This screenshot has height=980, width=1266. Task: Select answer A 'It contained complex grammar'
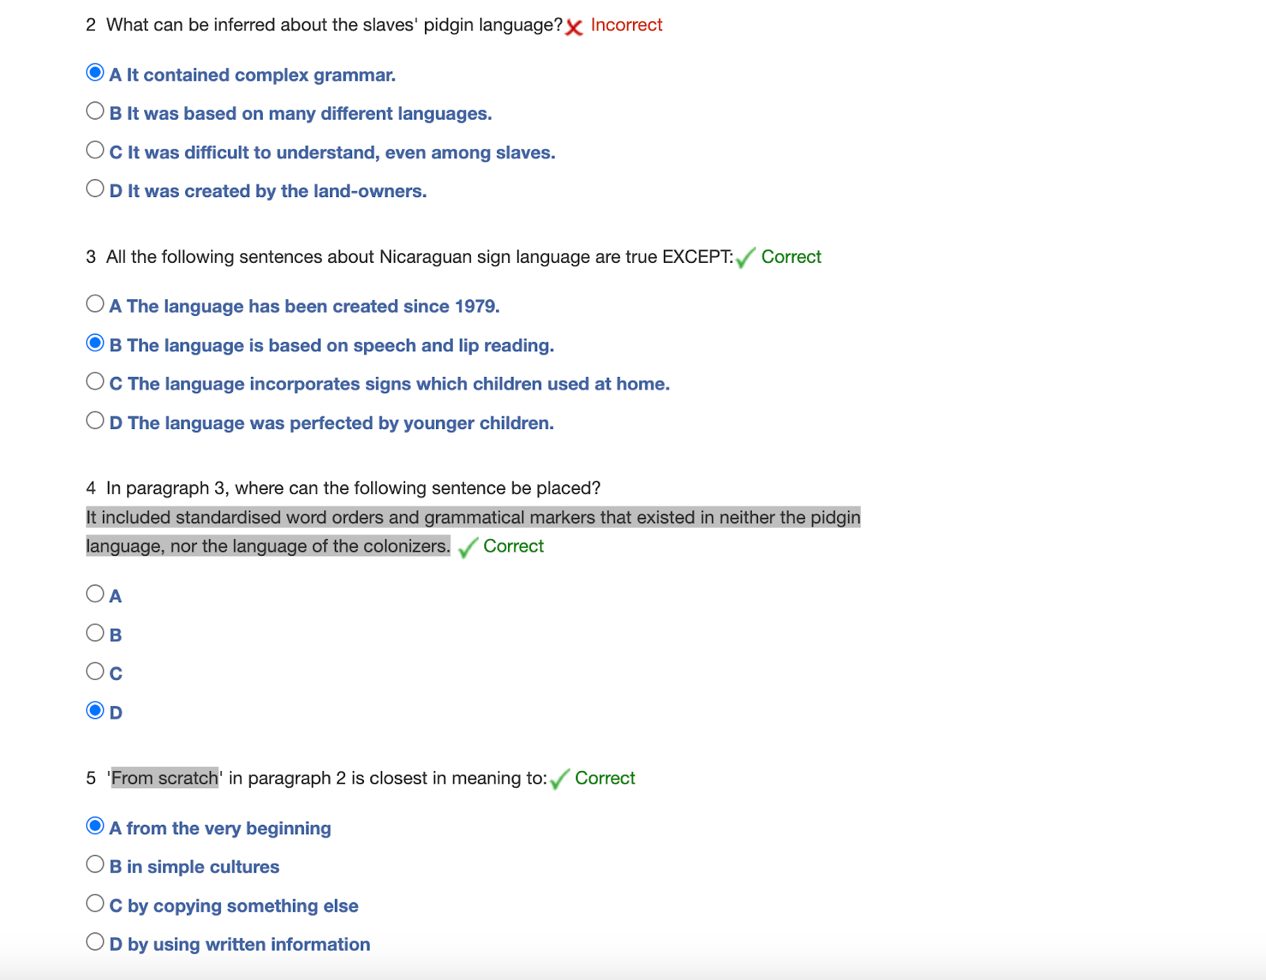tap(95, 73)
